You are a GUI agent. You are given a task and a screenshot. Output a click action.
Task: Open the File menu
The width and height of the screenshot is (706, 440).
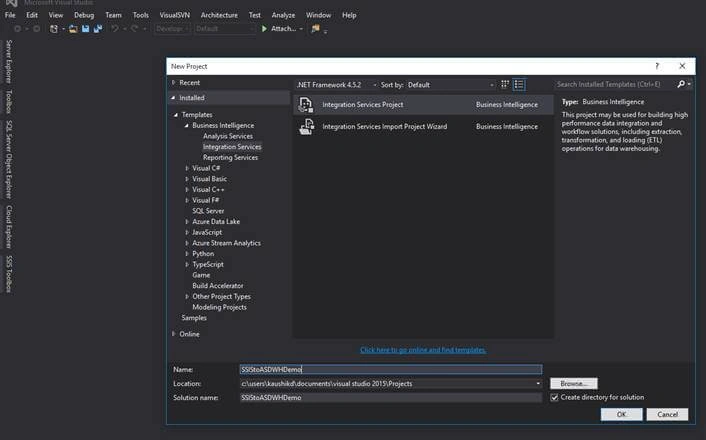coord(10,15)
